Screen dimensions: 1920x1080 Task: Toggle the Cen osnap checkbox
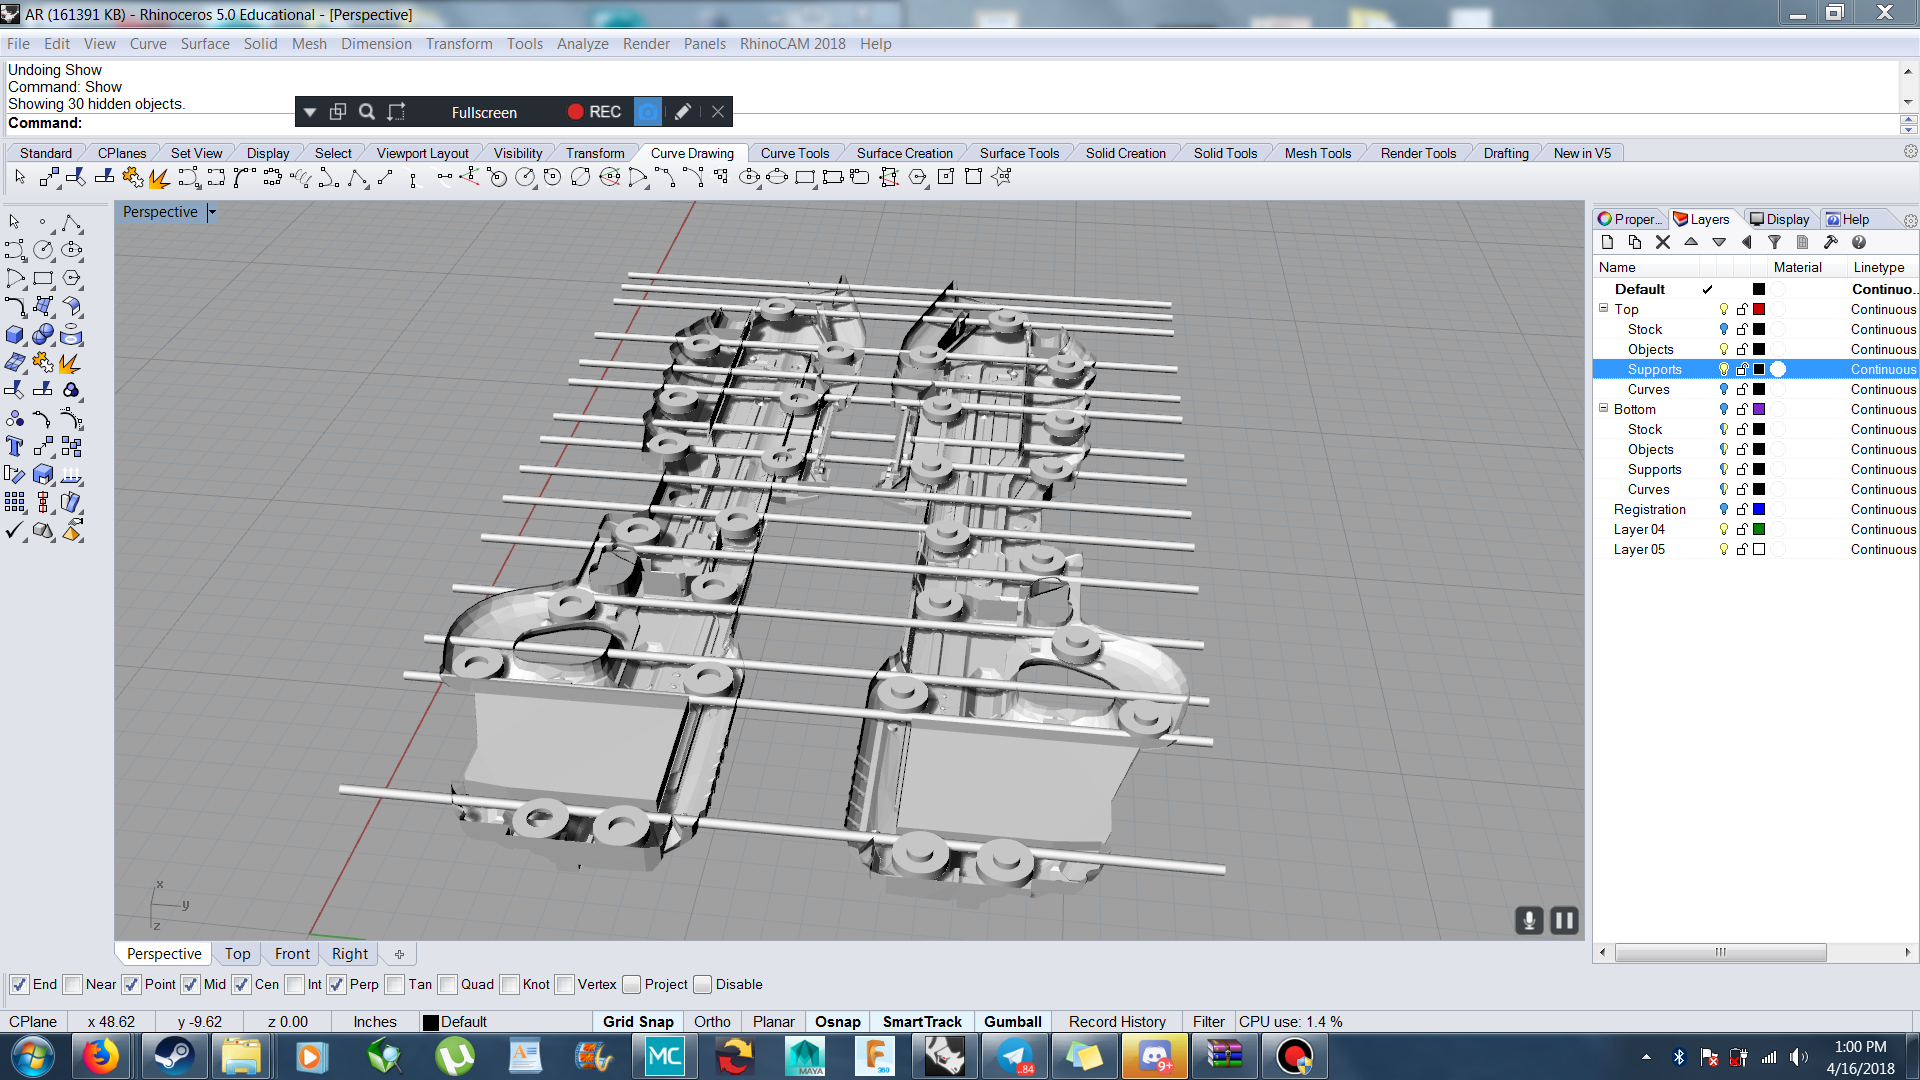click(241, 985)
